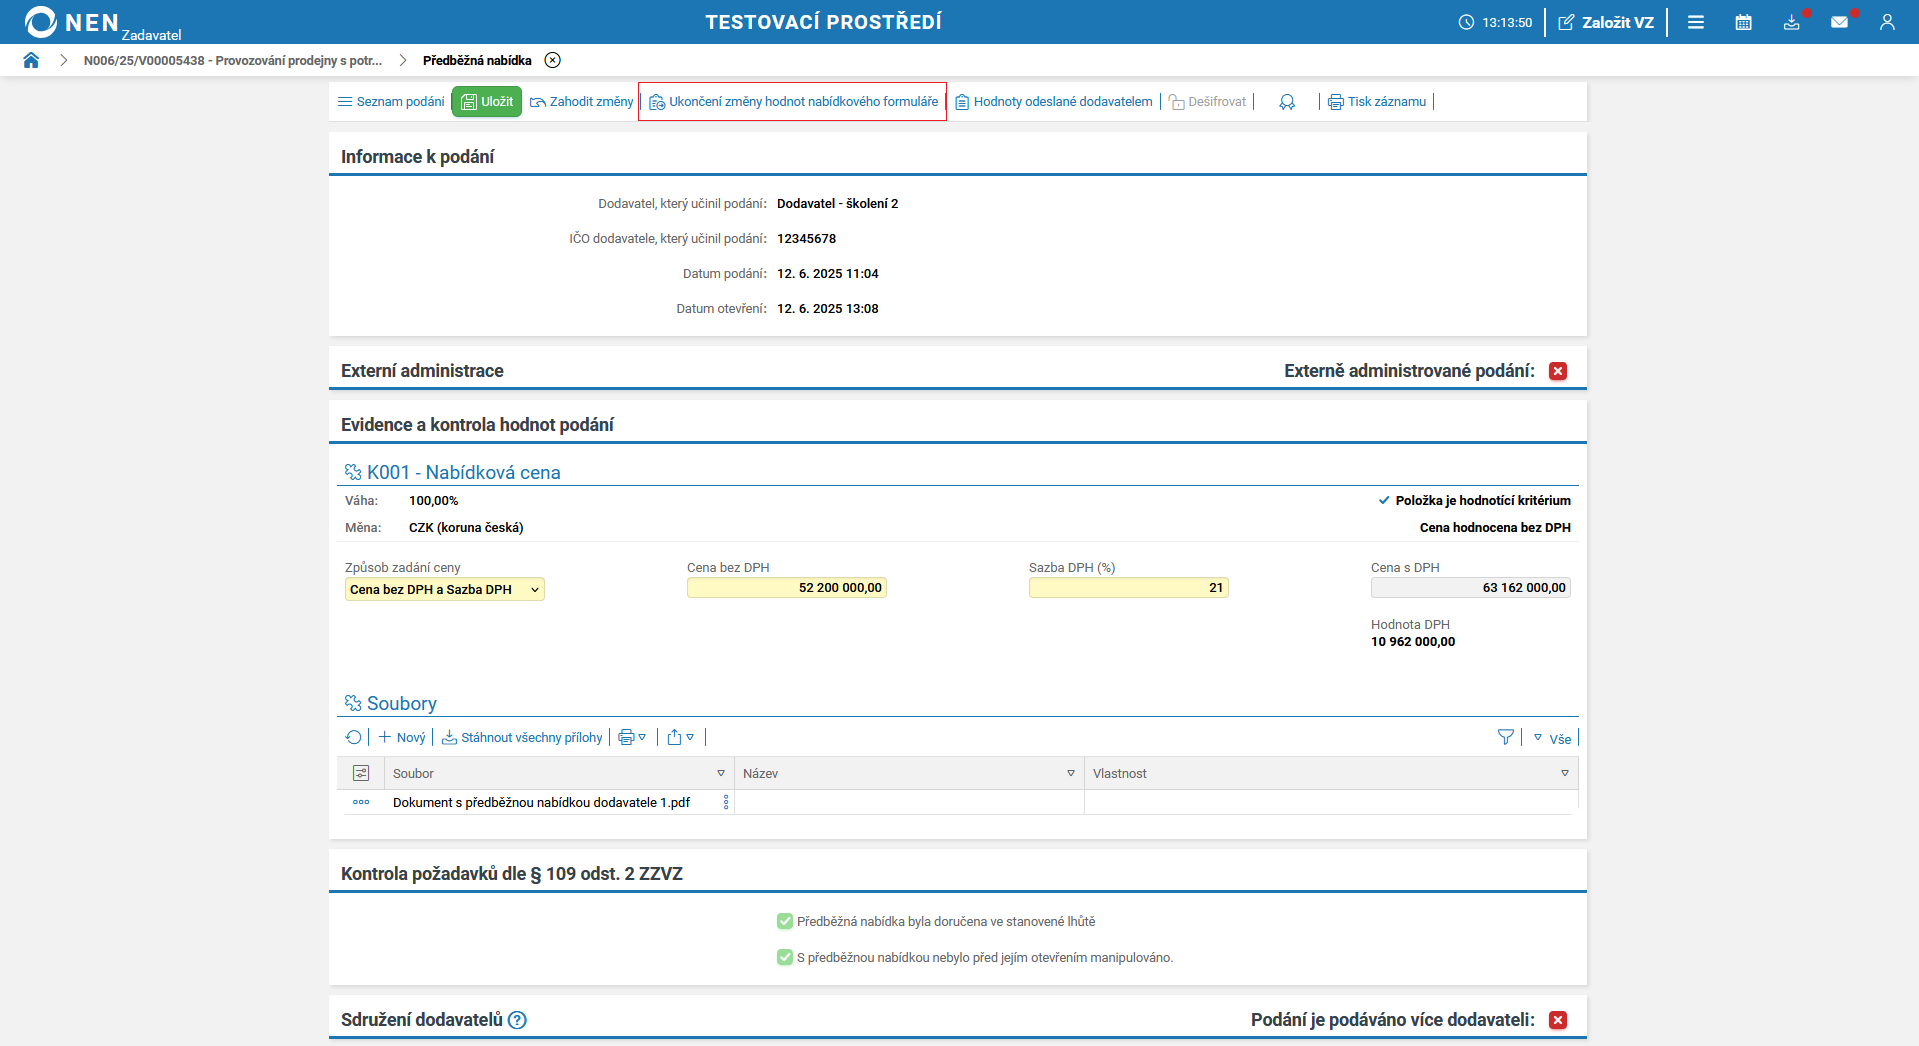The width and height of the screenshot is (1919, 1046).
Task: Open the downloads icon with notification
Action: click(1791, 22)
